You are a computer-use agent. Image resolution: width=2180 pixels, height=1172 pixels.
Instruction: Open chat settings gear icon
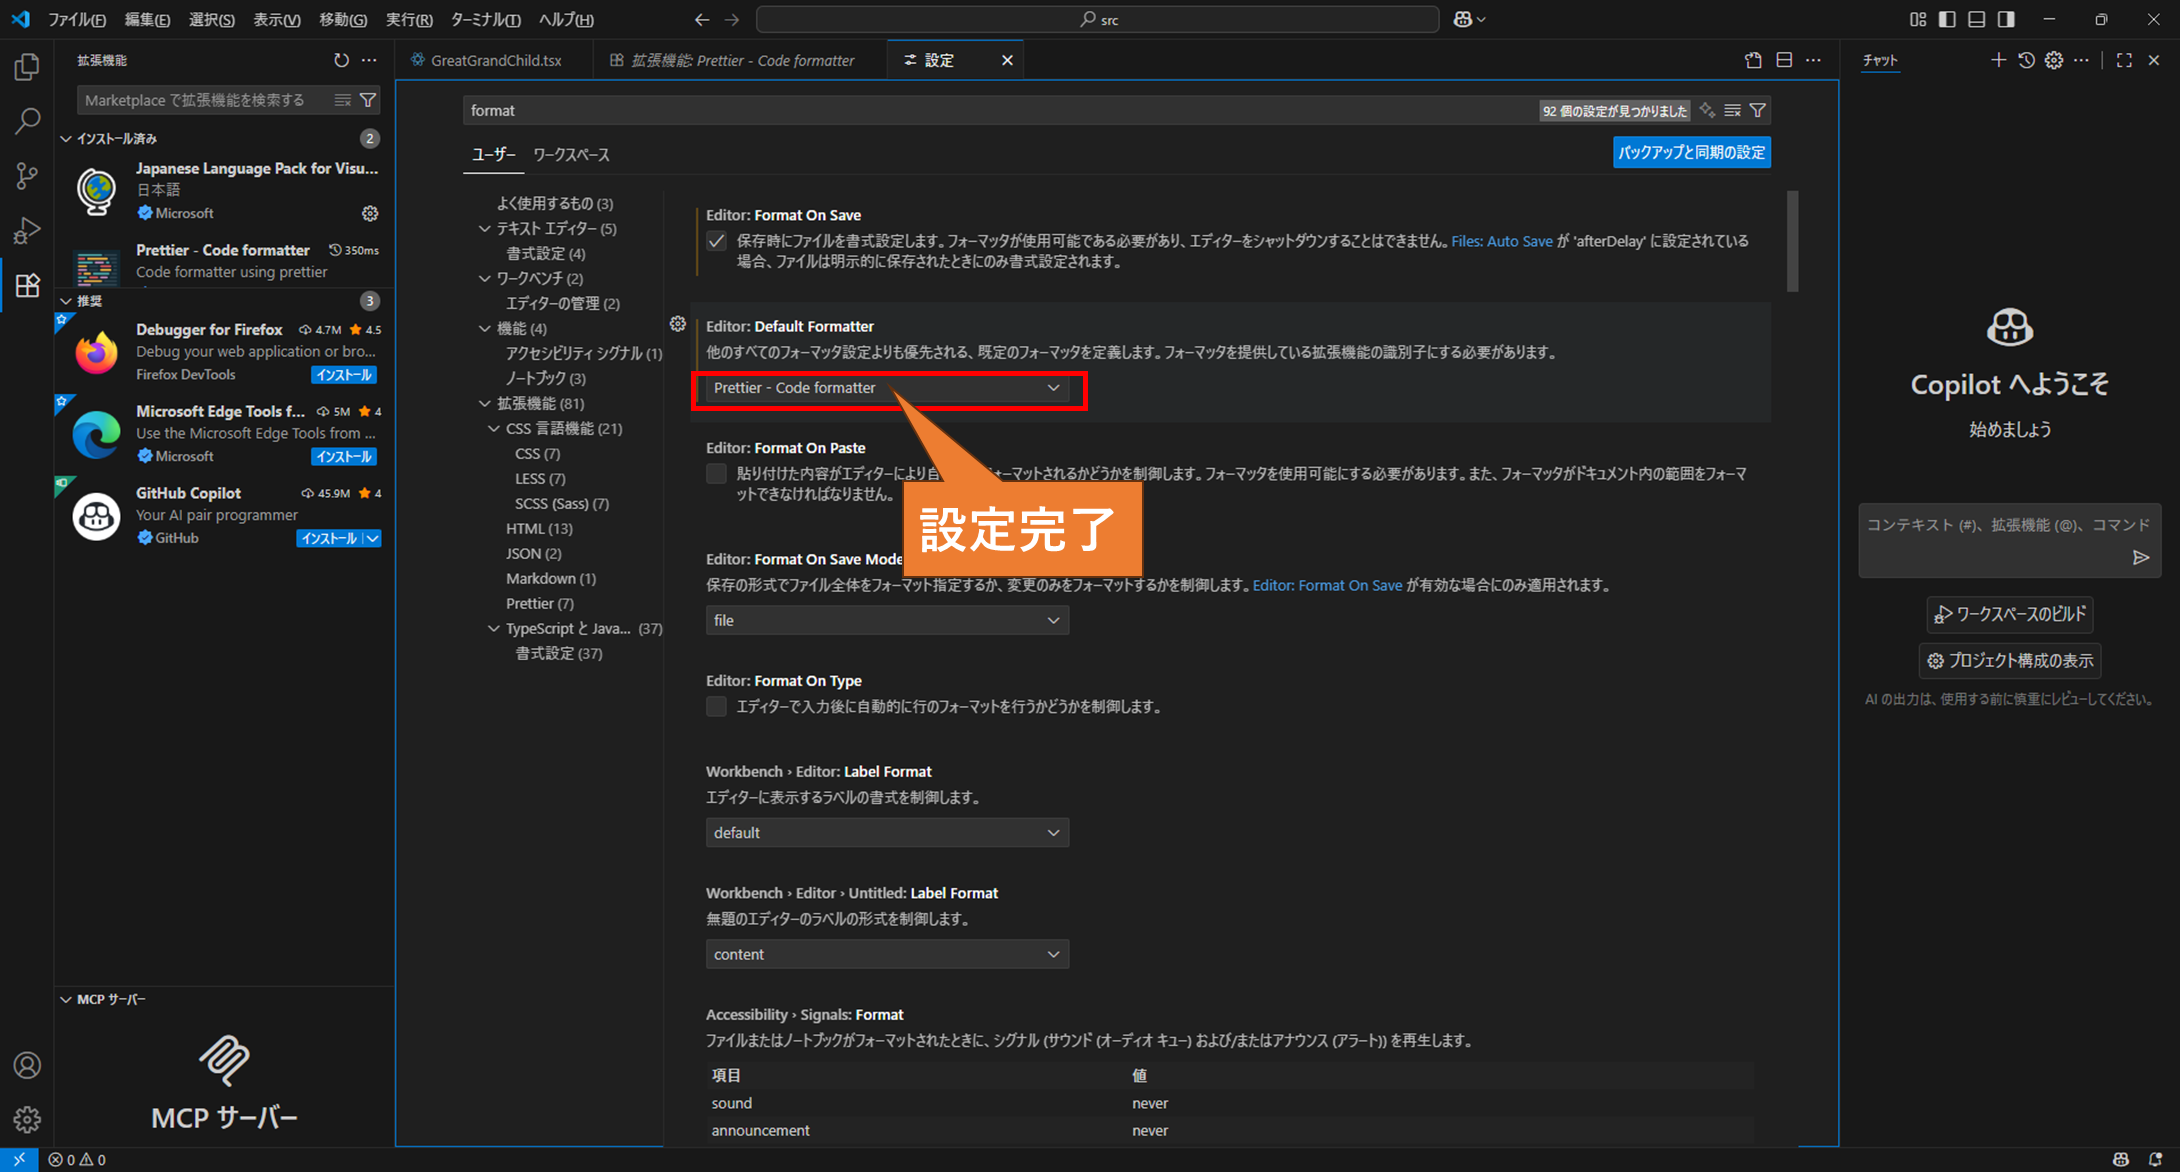[x=2054, y=60]
